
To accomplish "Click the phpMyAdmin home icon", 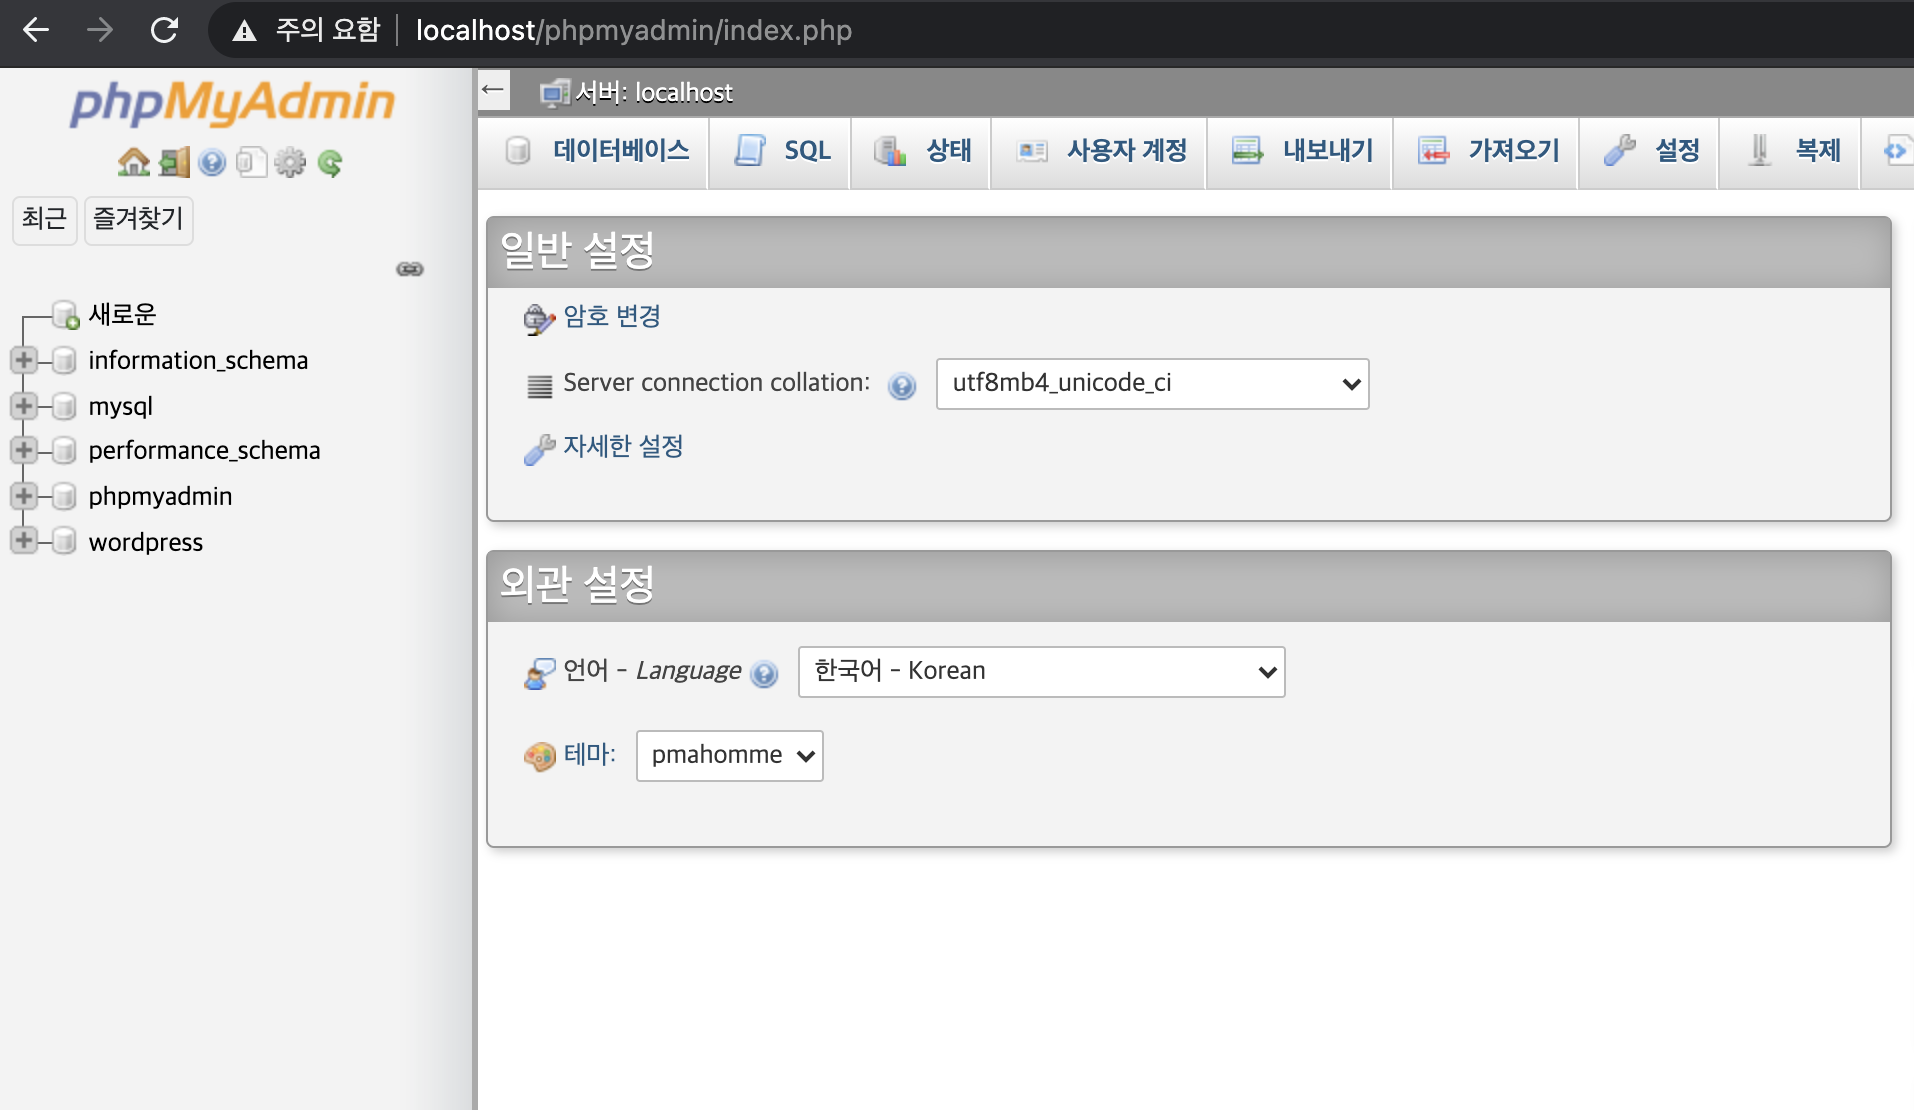I will (133, 162).
